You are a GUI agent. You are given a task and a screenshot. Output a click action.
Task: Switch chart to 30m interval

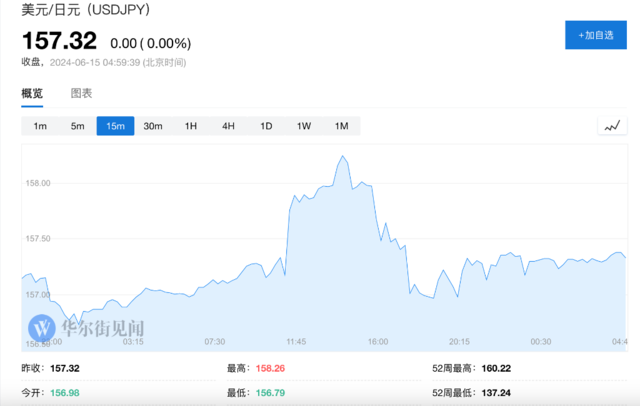coord(153,126)
